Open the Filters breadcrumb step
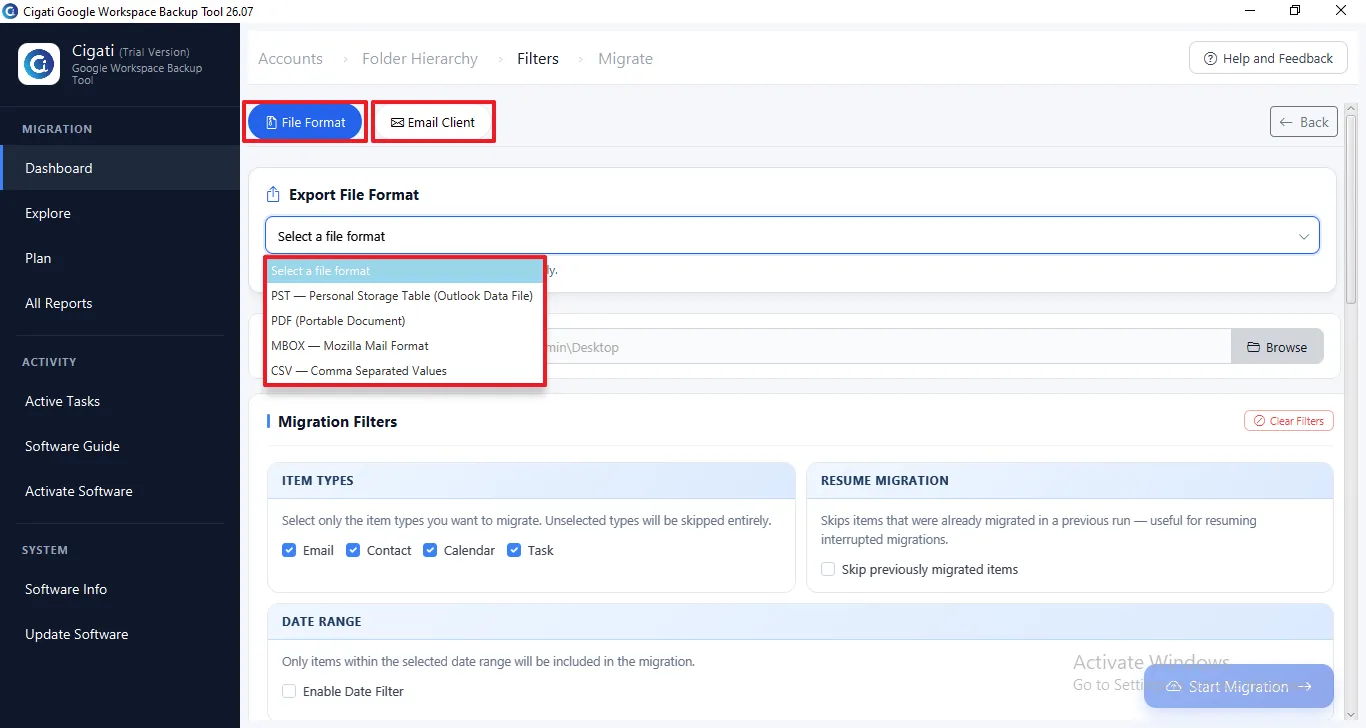This screenshot has width=1366, height=728. (x=538, y=59)
